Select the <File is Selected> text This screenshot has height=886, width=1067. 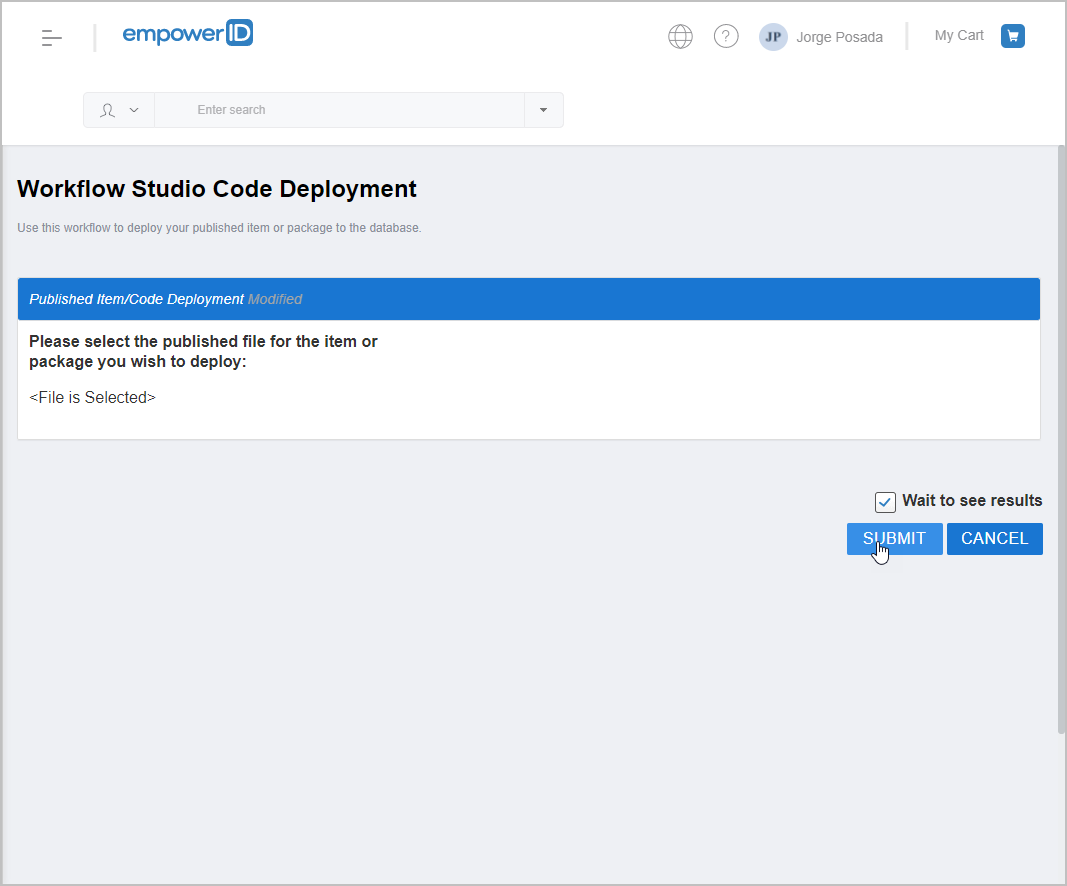point(93,398)
